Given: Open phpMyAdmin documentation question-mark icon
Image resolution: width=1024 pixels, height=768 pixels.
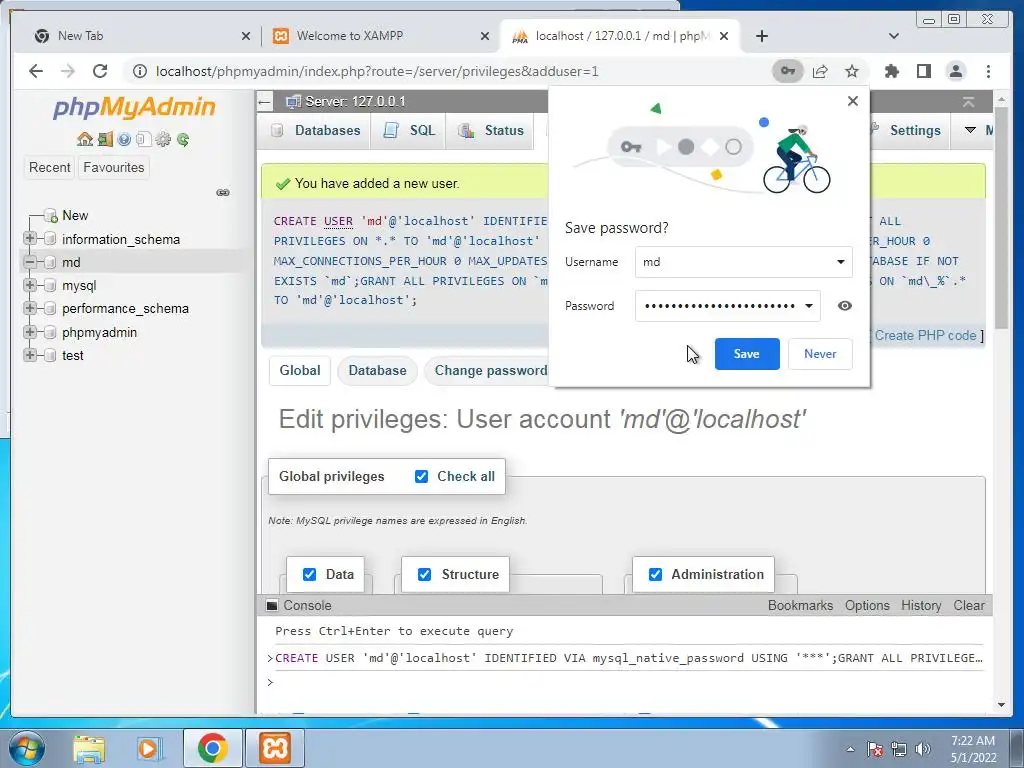Looking at the screenshot, I should pyautogui.click(x=124, y=139).
